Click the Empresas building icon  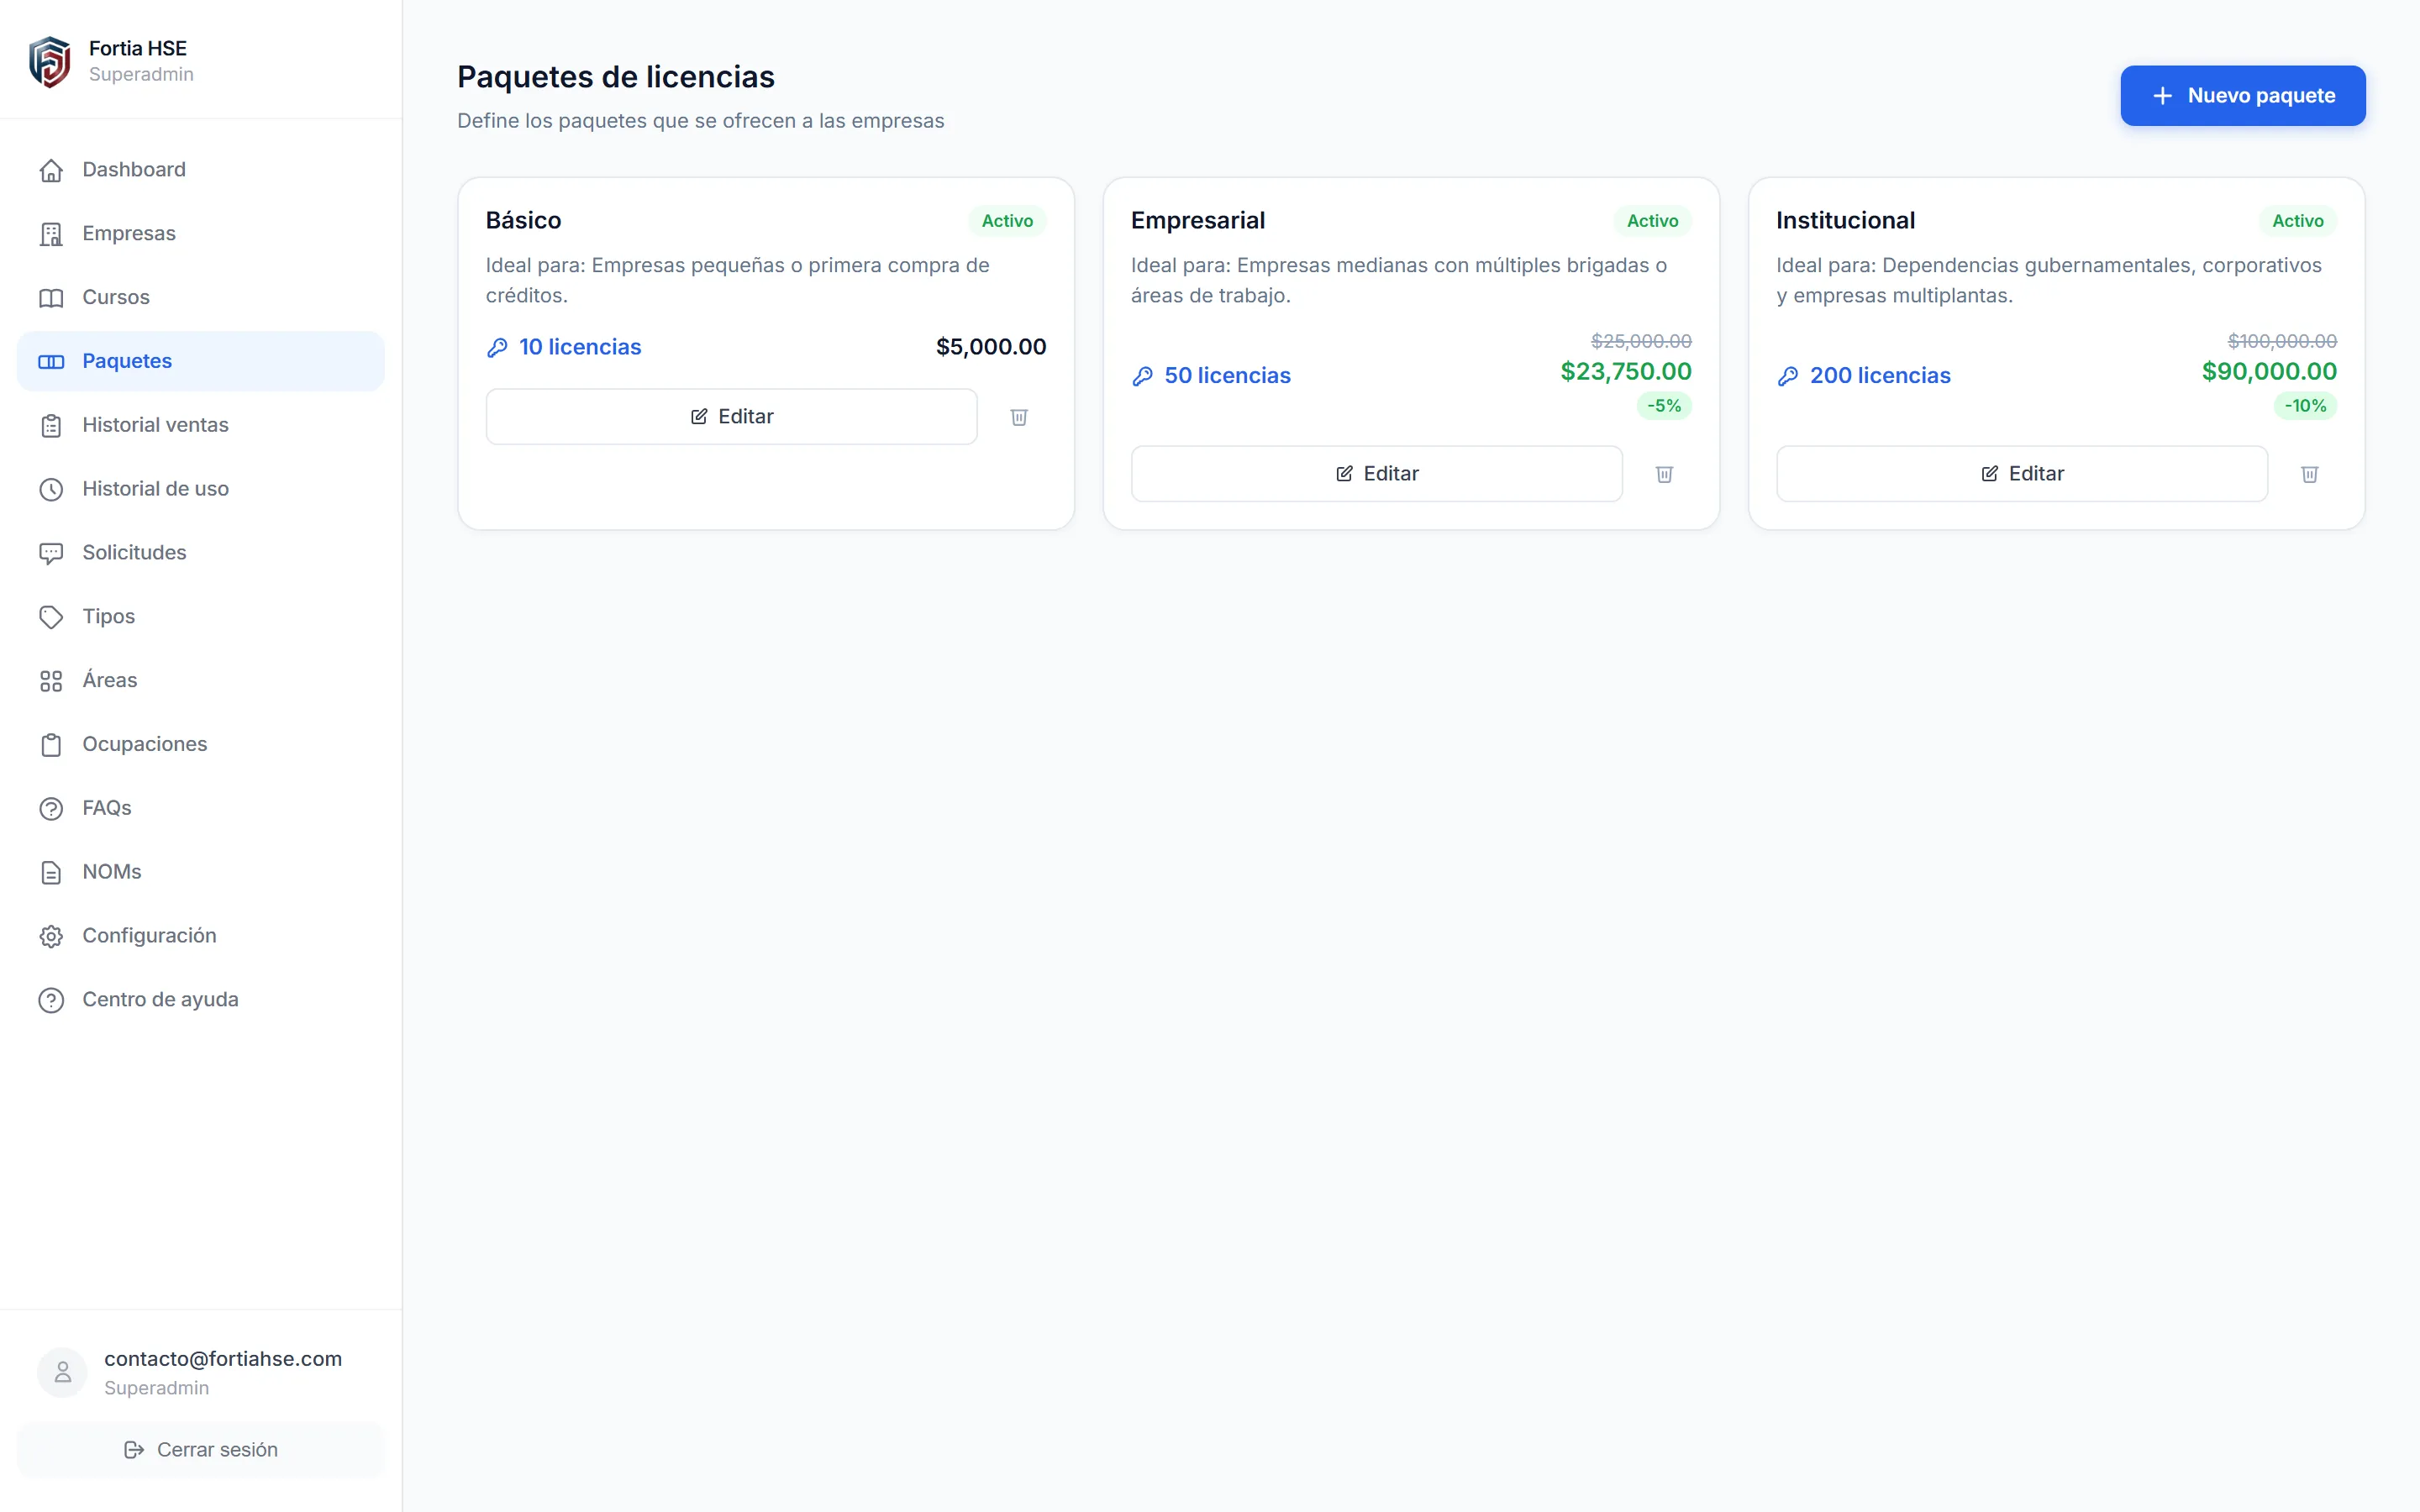pyautogui.click(x=51, y=234)
